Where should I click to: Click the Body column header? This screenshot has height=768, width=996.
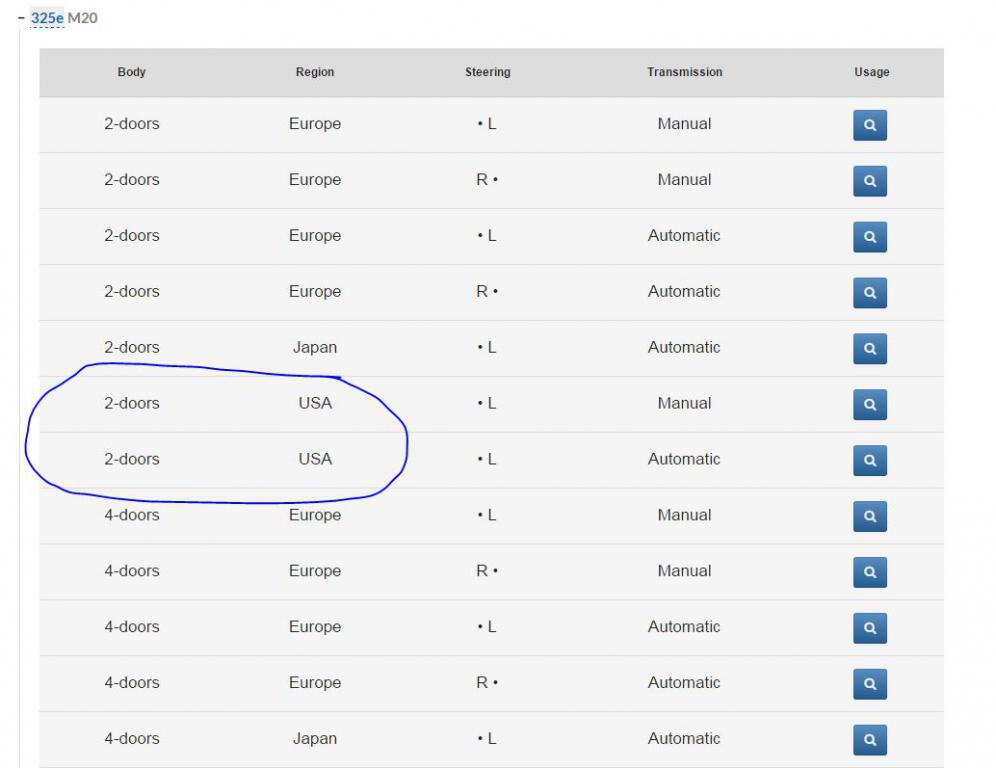point(131,72)
